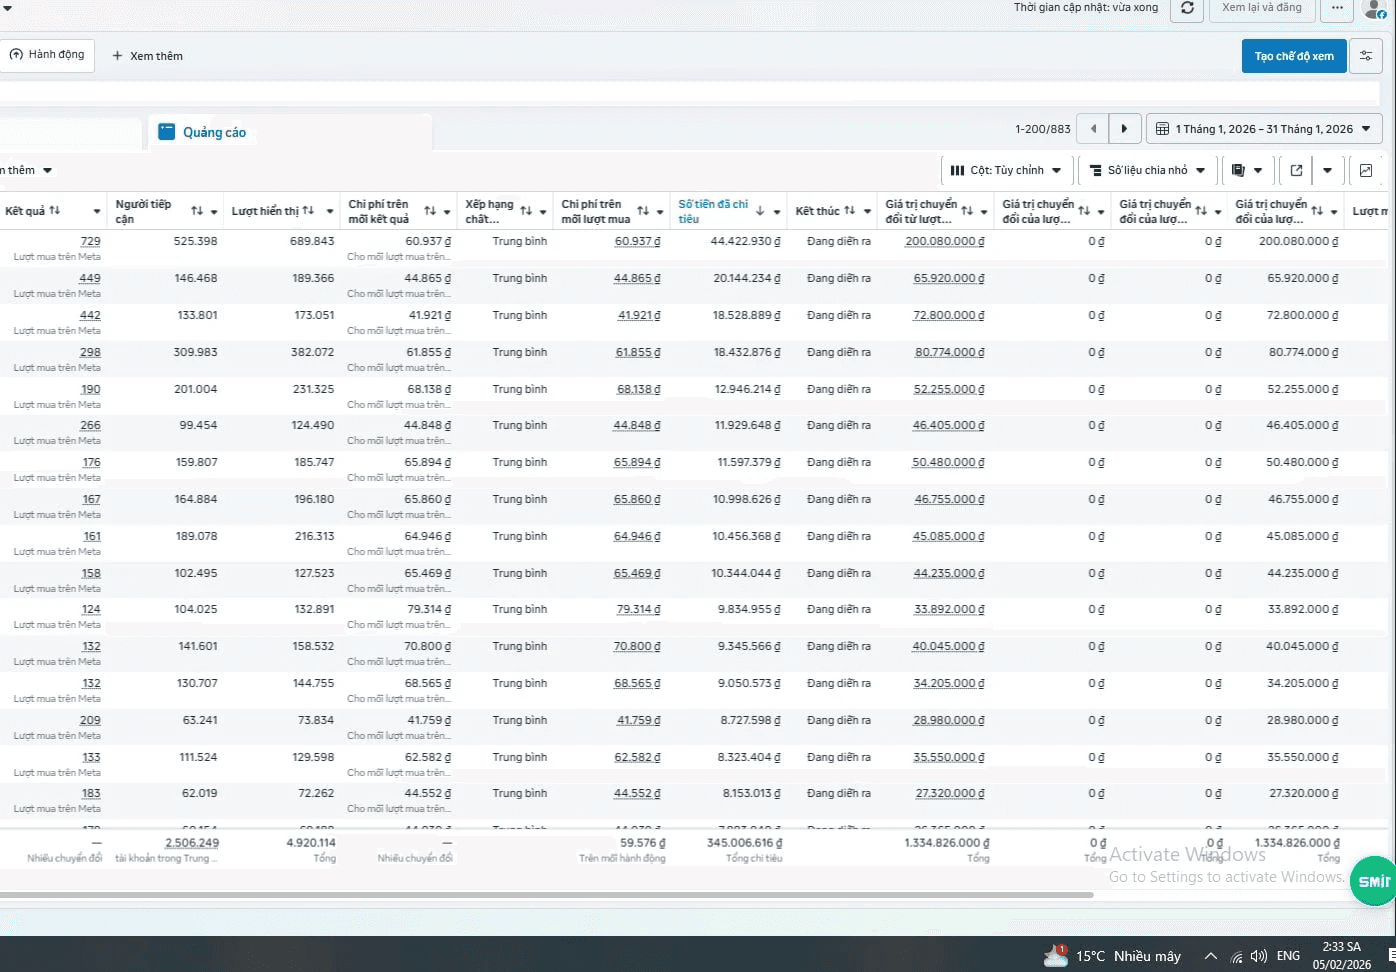The image size is (1396, 972).
Task: Open the export options dropdown arrow
Action: point(1328,170)
